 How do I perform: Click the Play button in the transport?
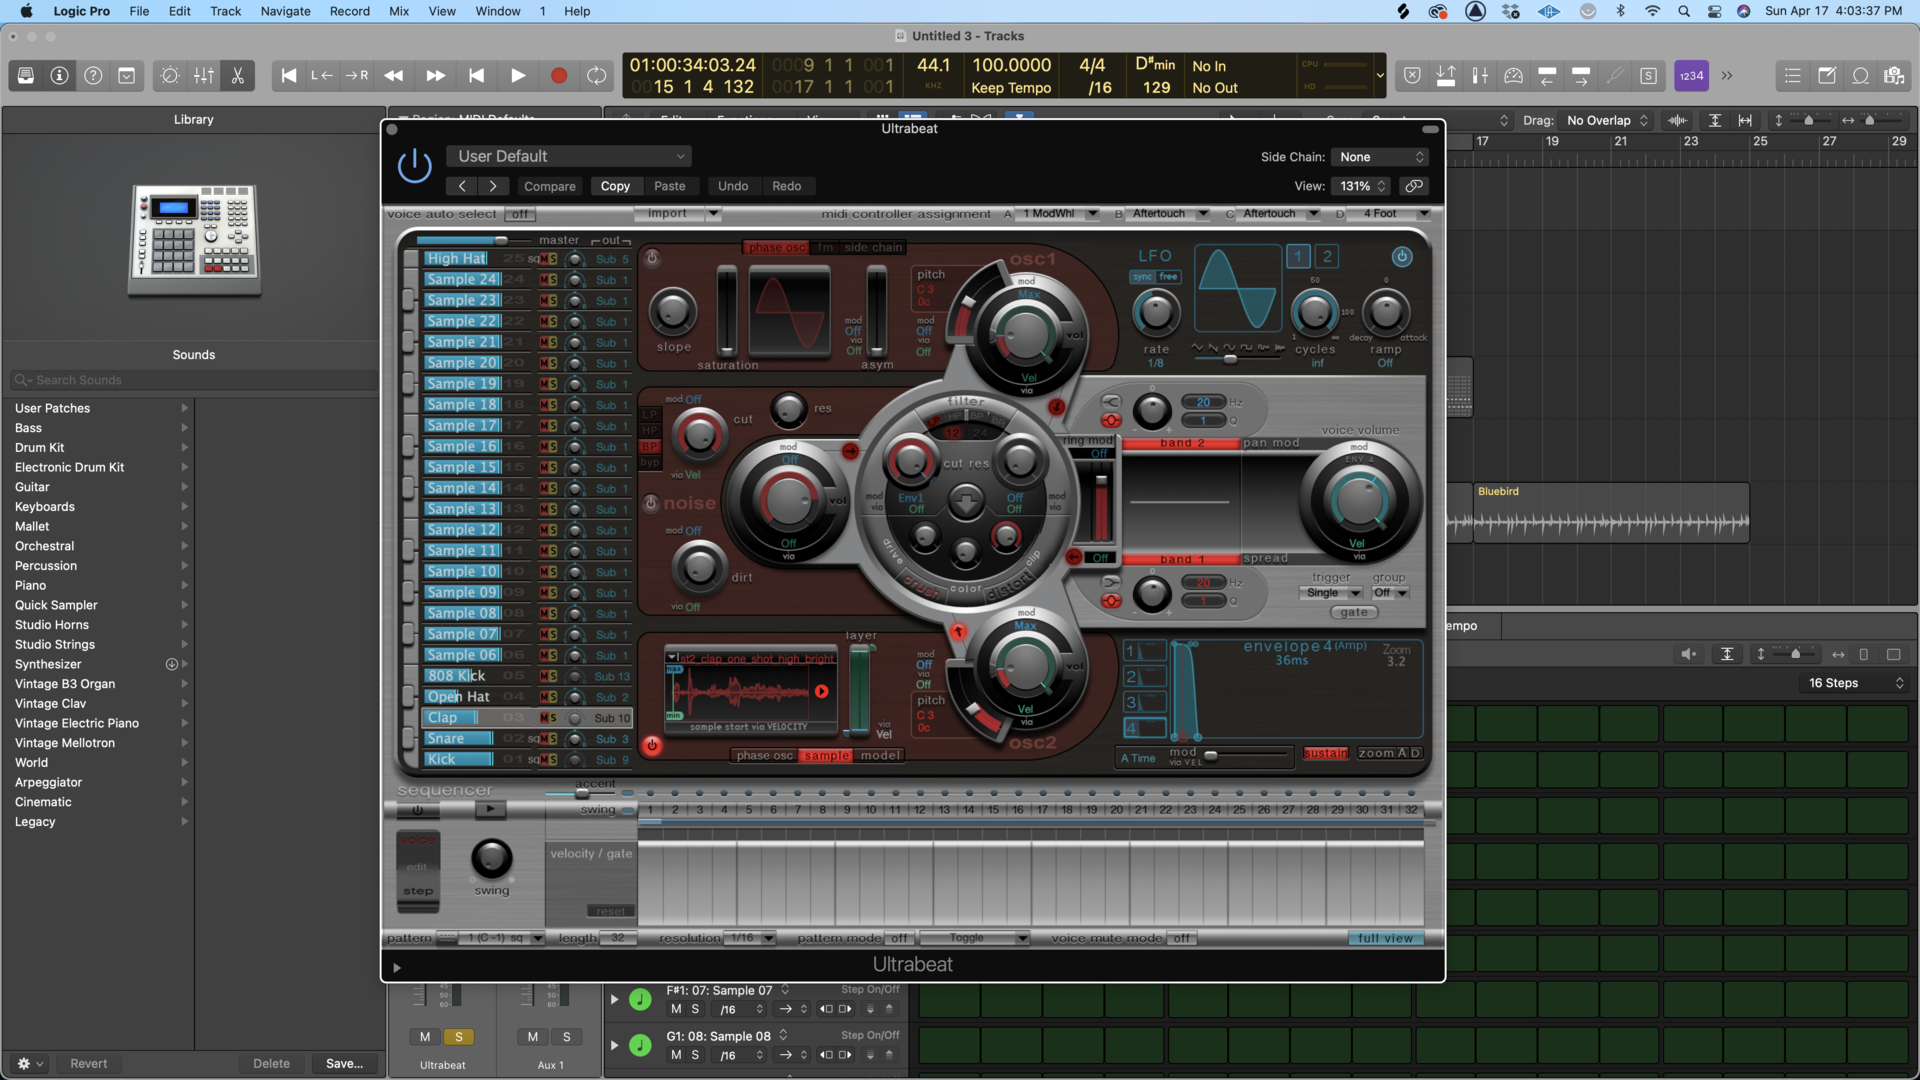pos(518,75)
